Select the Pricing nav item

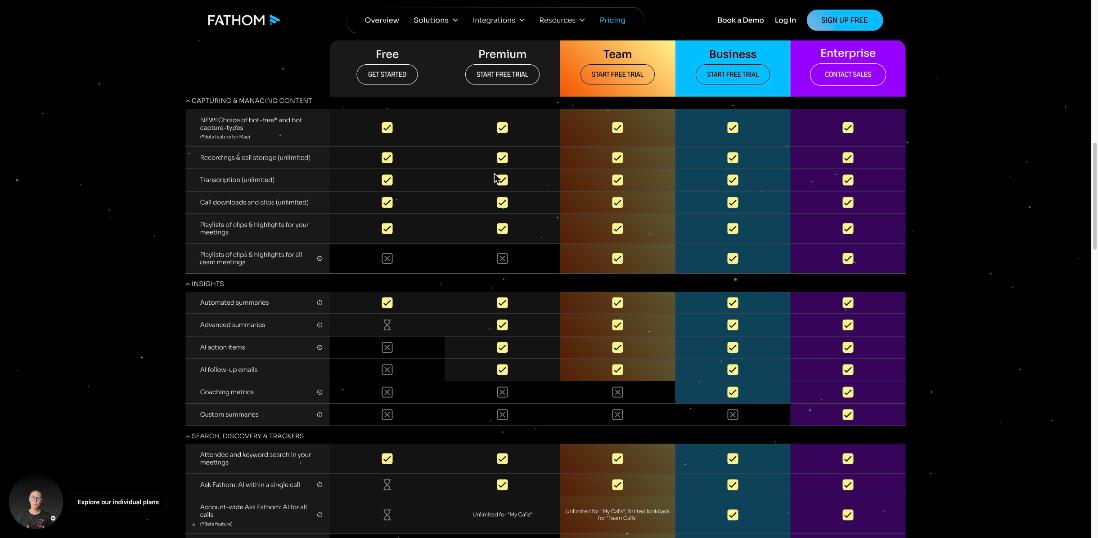613,20
